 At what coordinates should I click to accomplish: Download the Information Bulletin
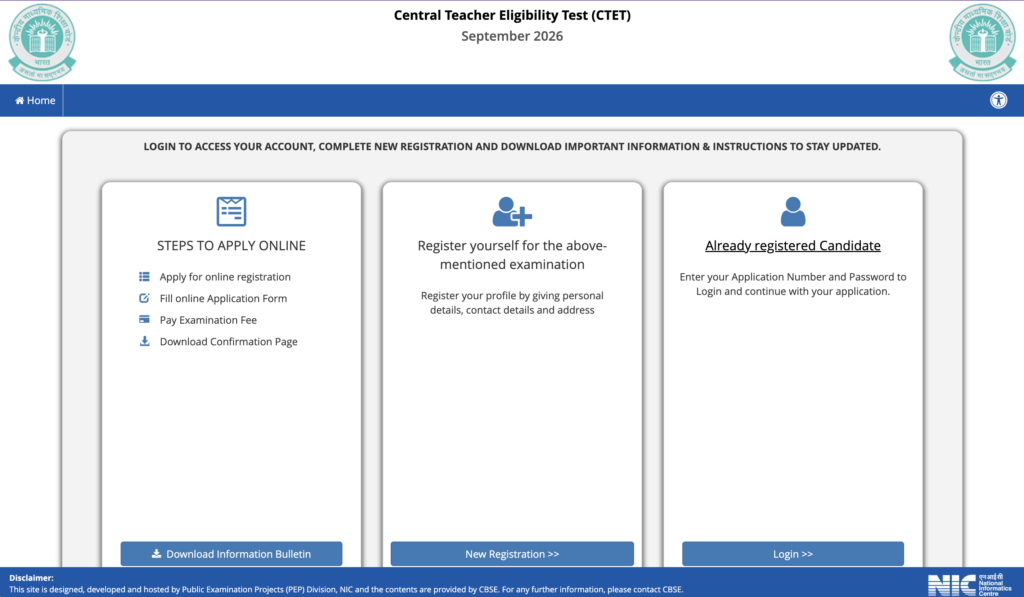231,554
